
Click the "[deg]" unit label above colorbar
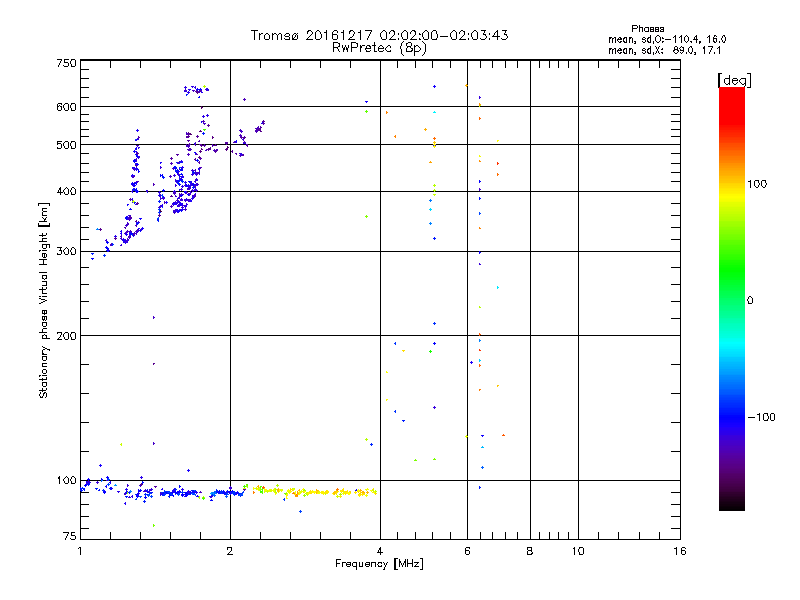(734, 80)
